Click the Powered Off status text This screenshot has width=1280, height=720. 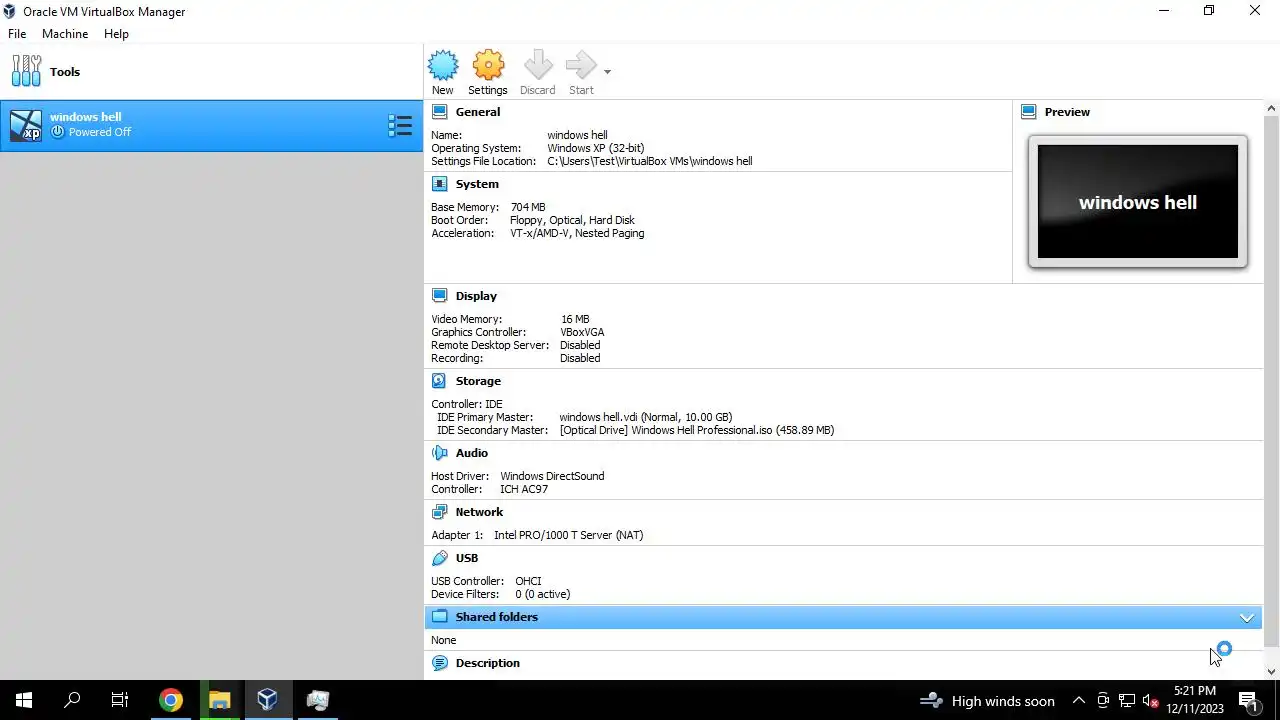(100, 132)
